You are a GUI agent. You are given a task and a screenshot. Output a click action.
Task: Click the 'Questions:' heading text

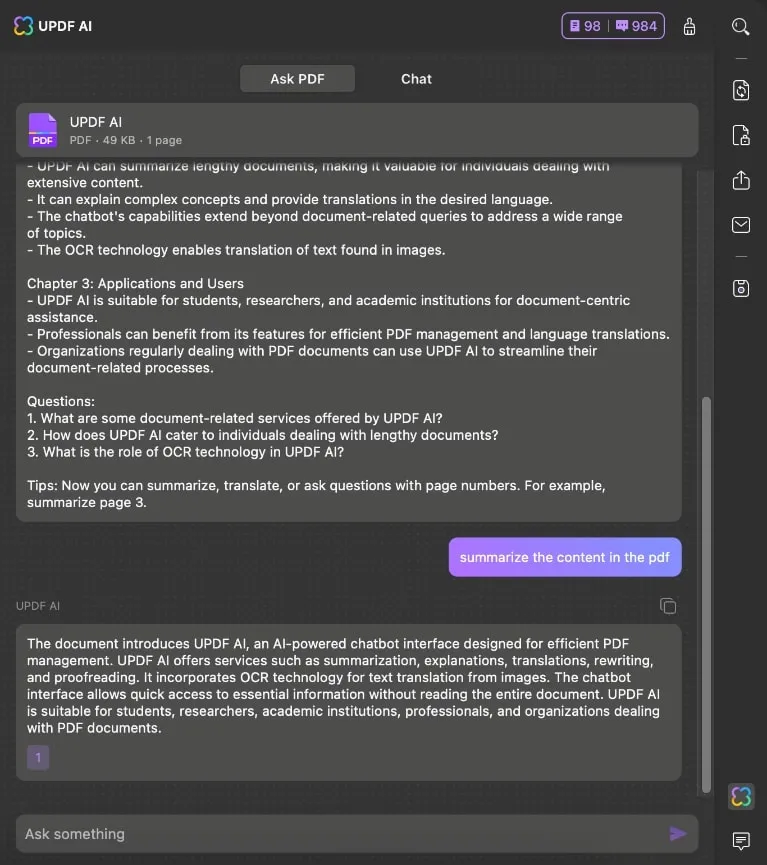pos(61,401)
